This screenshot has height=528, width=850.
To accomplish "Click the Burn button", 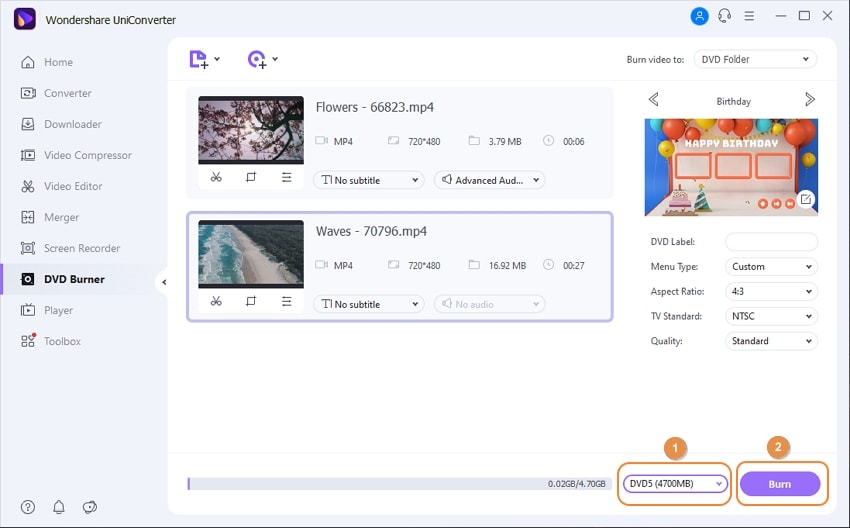I will tap(780, 484).
